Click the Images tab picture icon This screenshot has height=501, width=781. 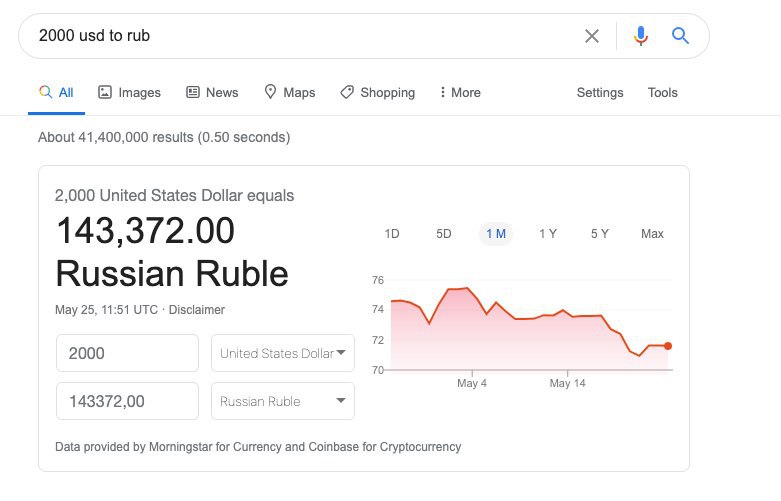pos(105,92)
